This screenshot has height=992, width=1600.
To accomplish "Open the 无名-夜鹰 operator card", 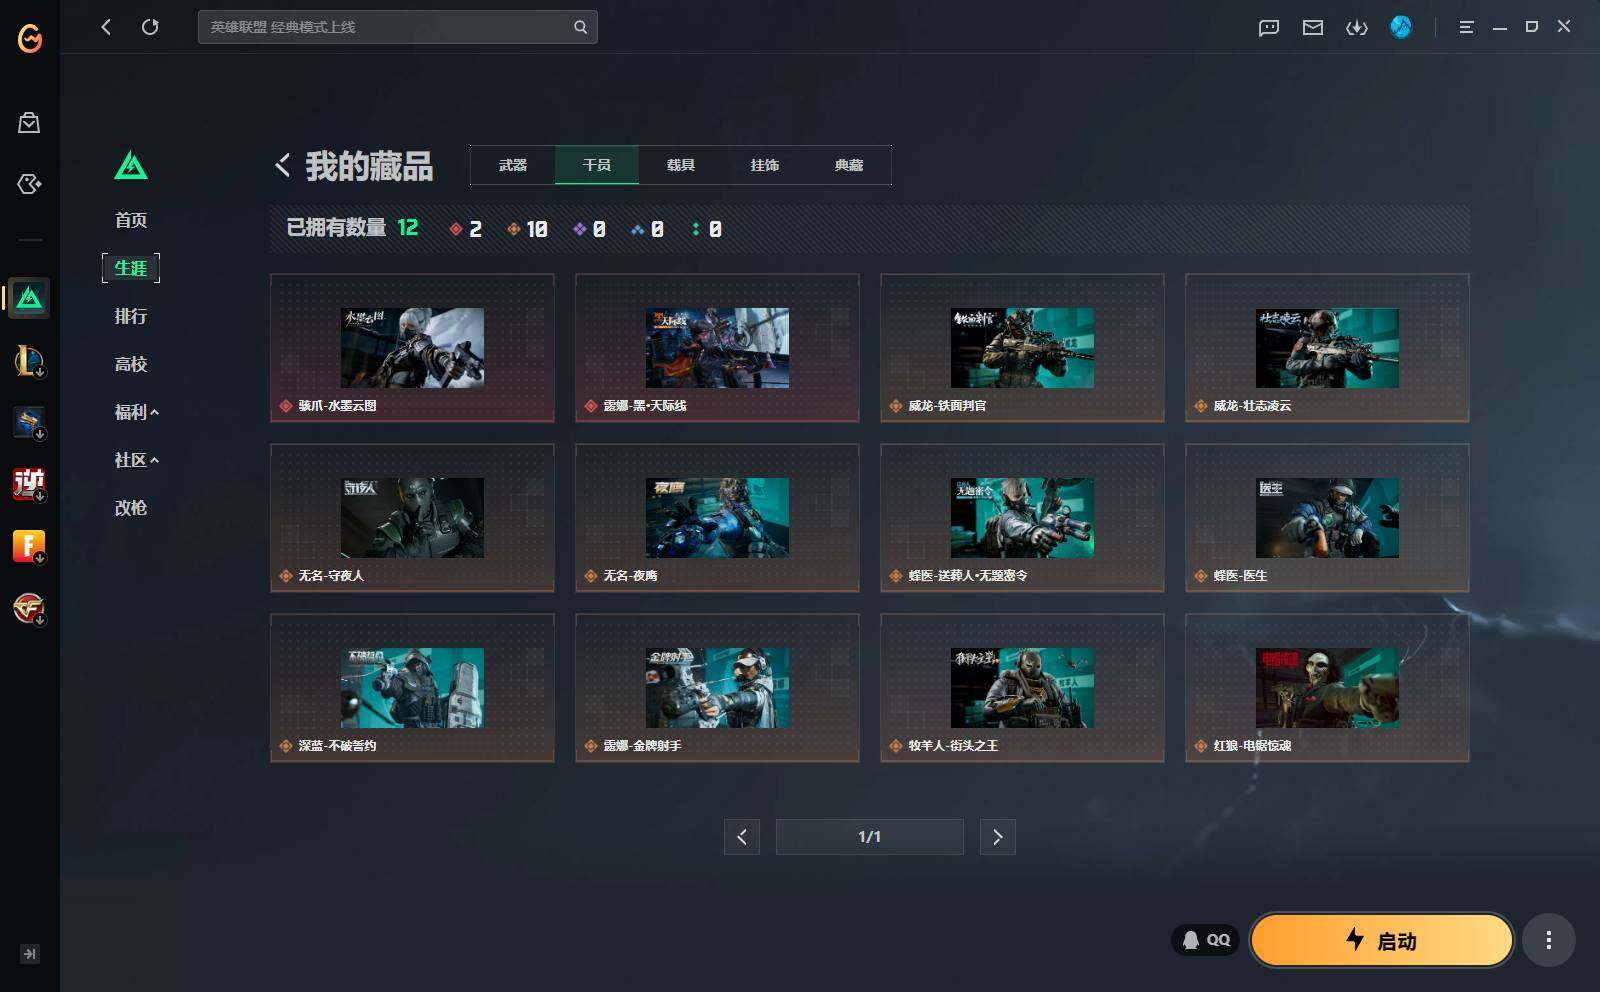I will pos(717,518).
